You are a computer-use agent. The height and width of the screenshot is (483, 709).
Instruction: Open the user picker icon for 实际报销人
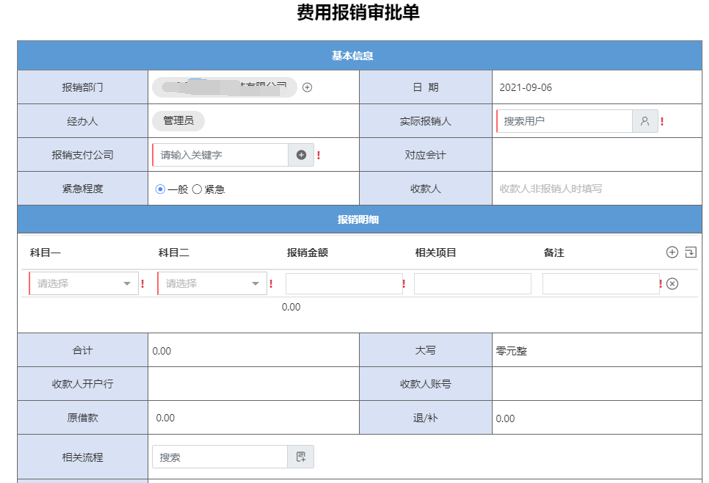point(645,121)
